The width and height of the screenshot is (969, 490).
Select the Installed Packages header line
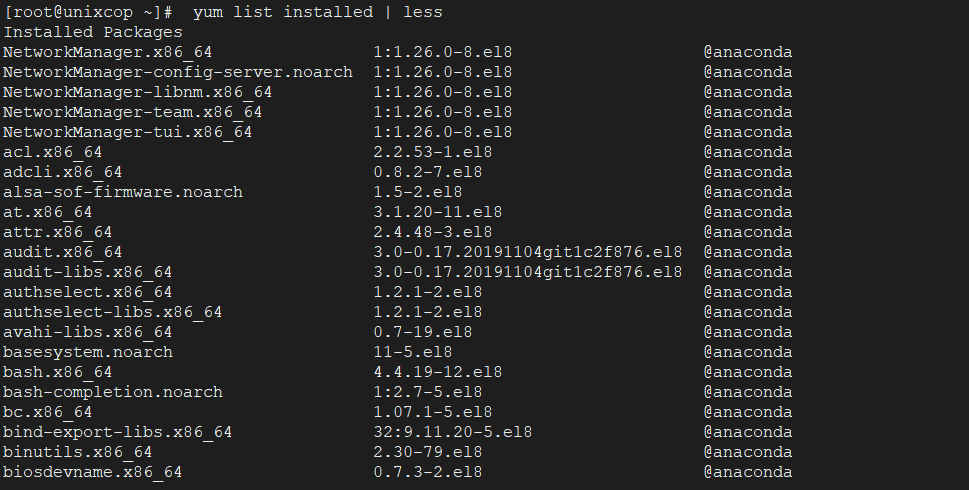point(93,32)
